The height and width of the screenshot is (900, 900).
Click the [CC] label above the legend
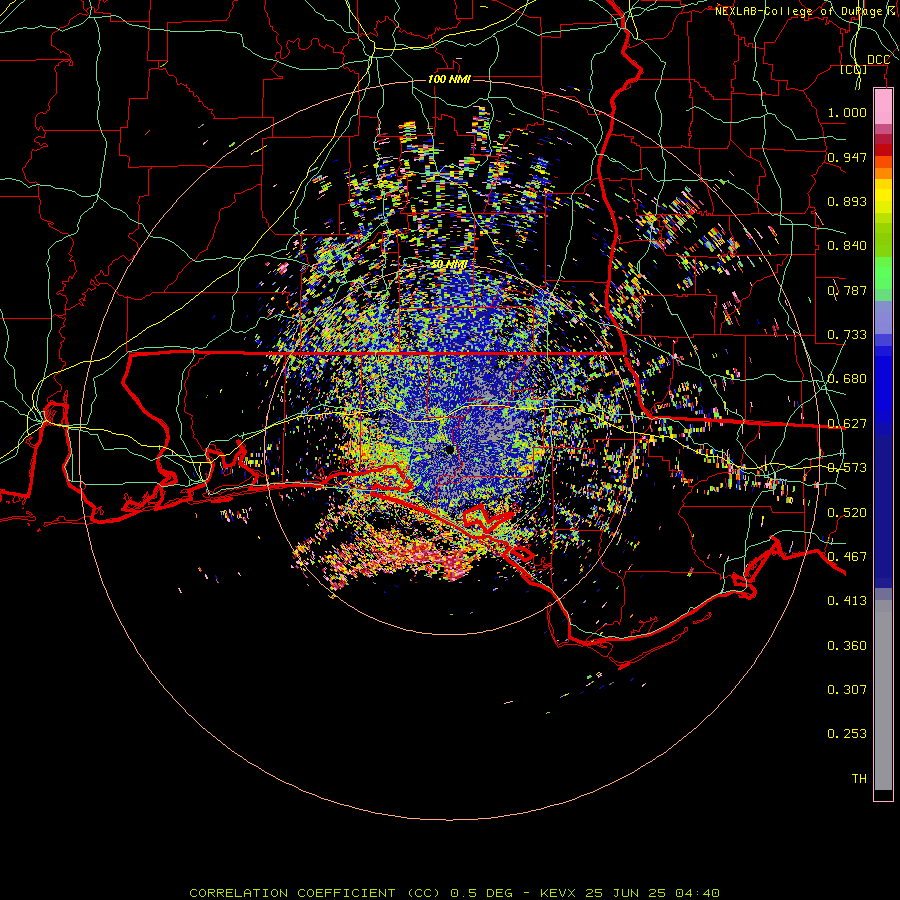[854, 69]
